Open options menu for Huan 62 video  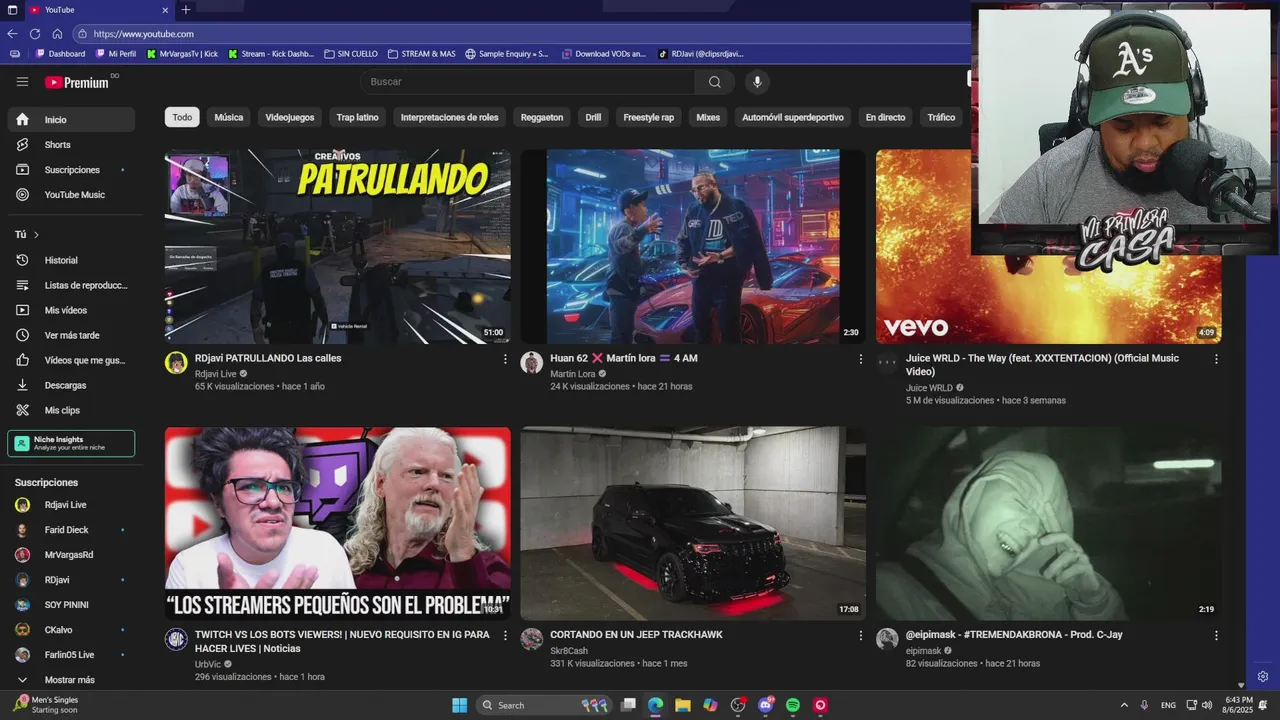click(x=860, y=359)
